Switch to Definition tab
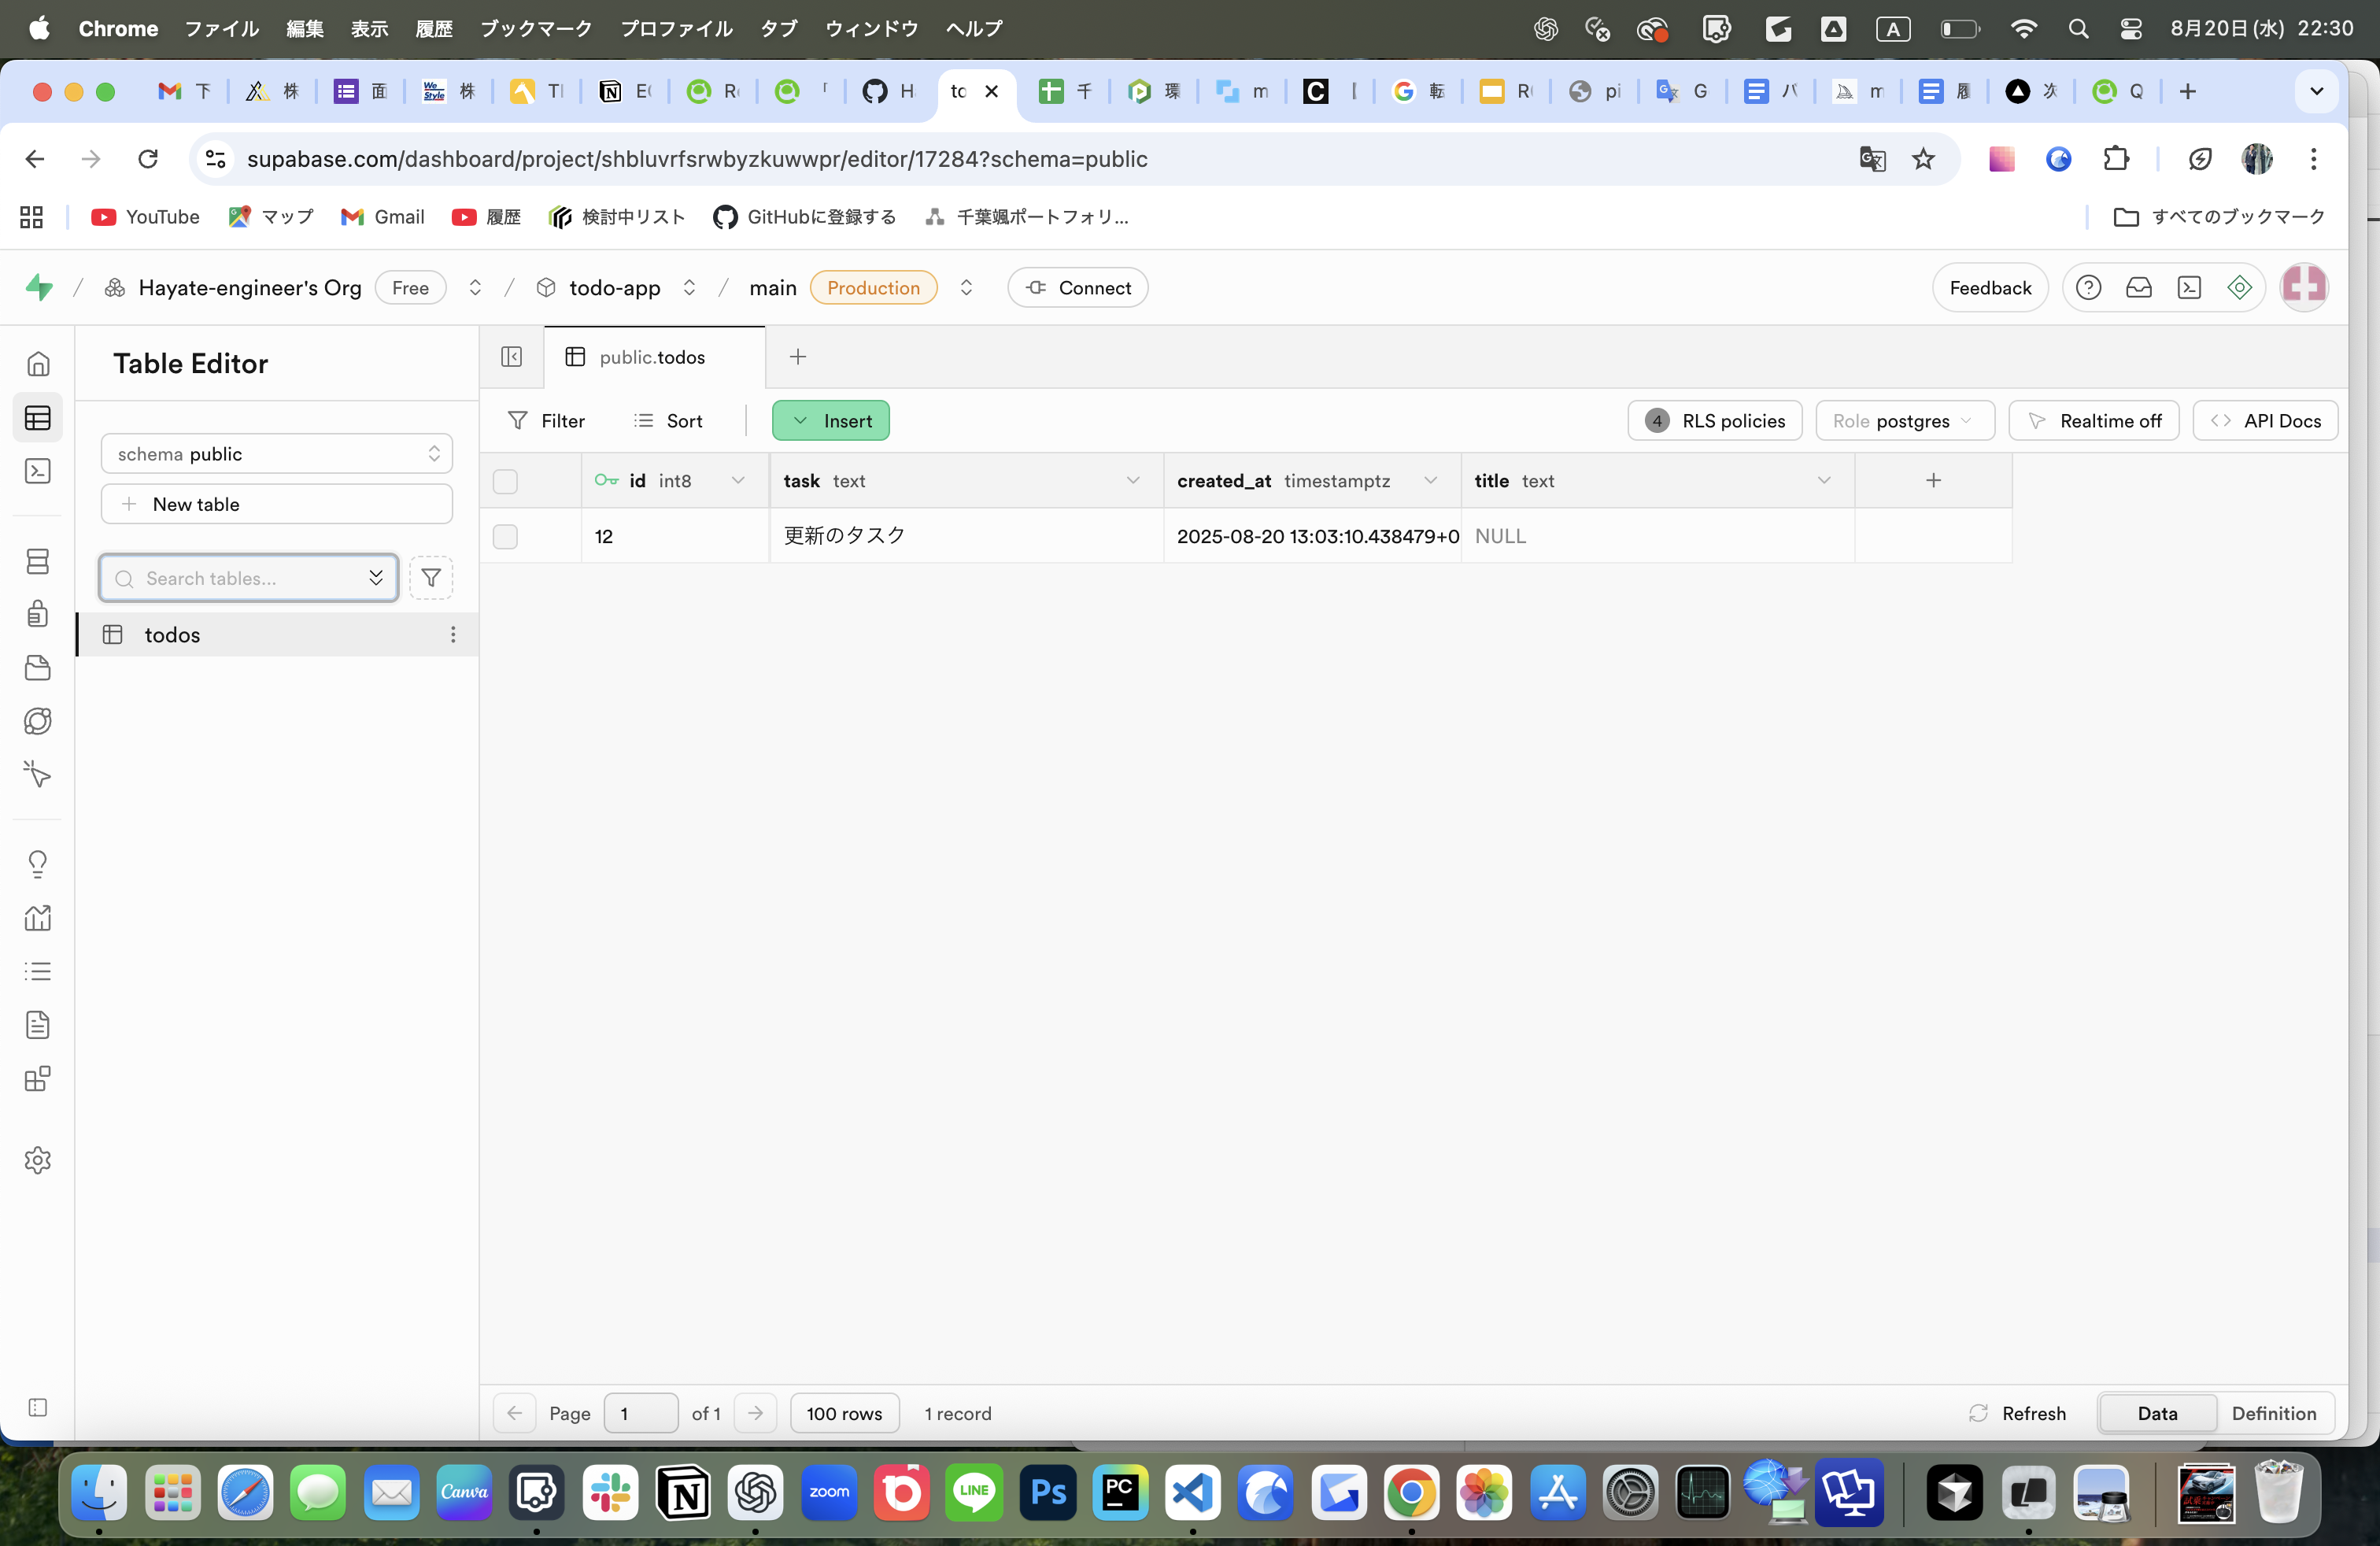The height and width of the screenshot is (1546, 2380). pyautogui.click(x=2273, y=1413)
